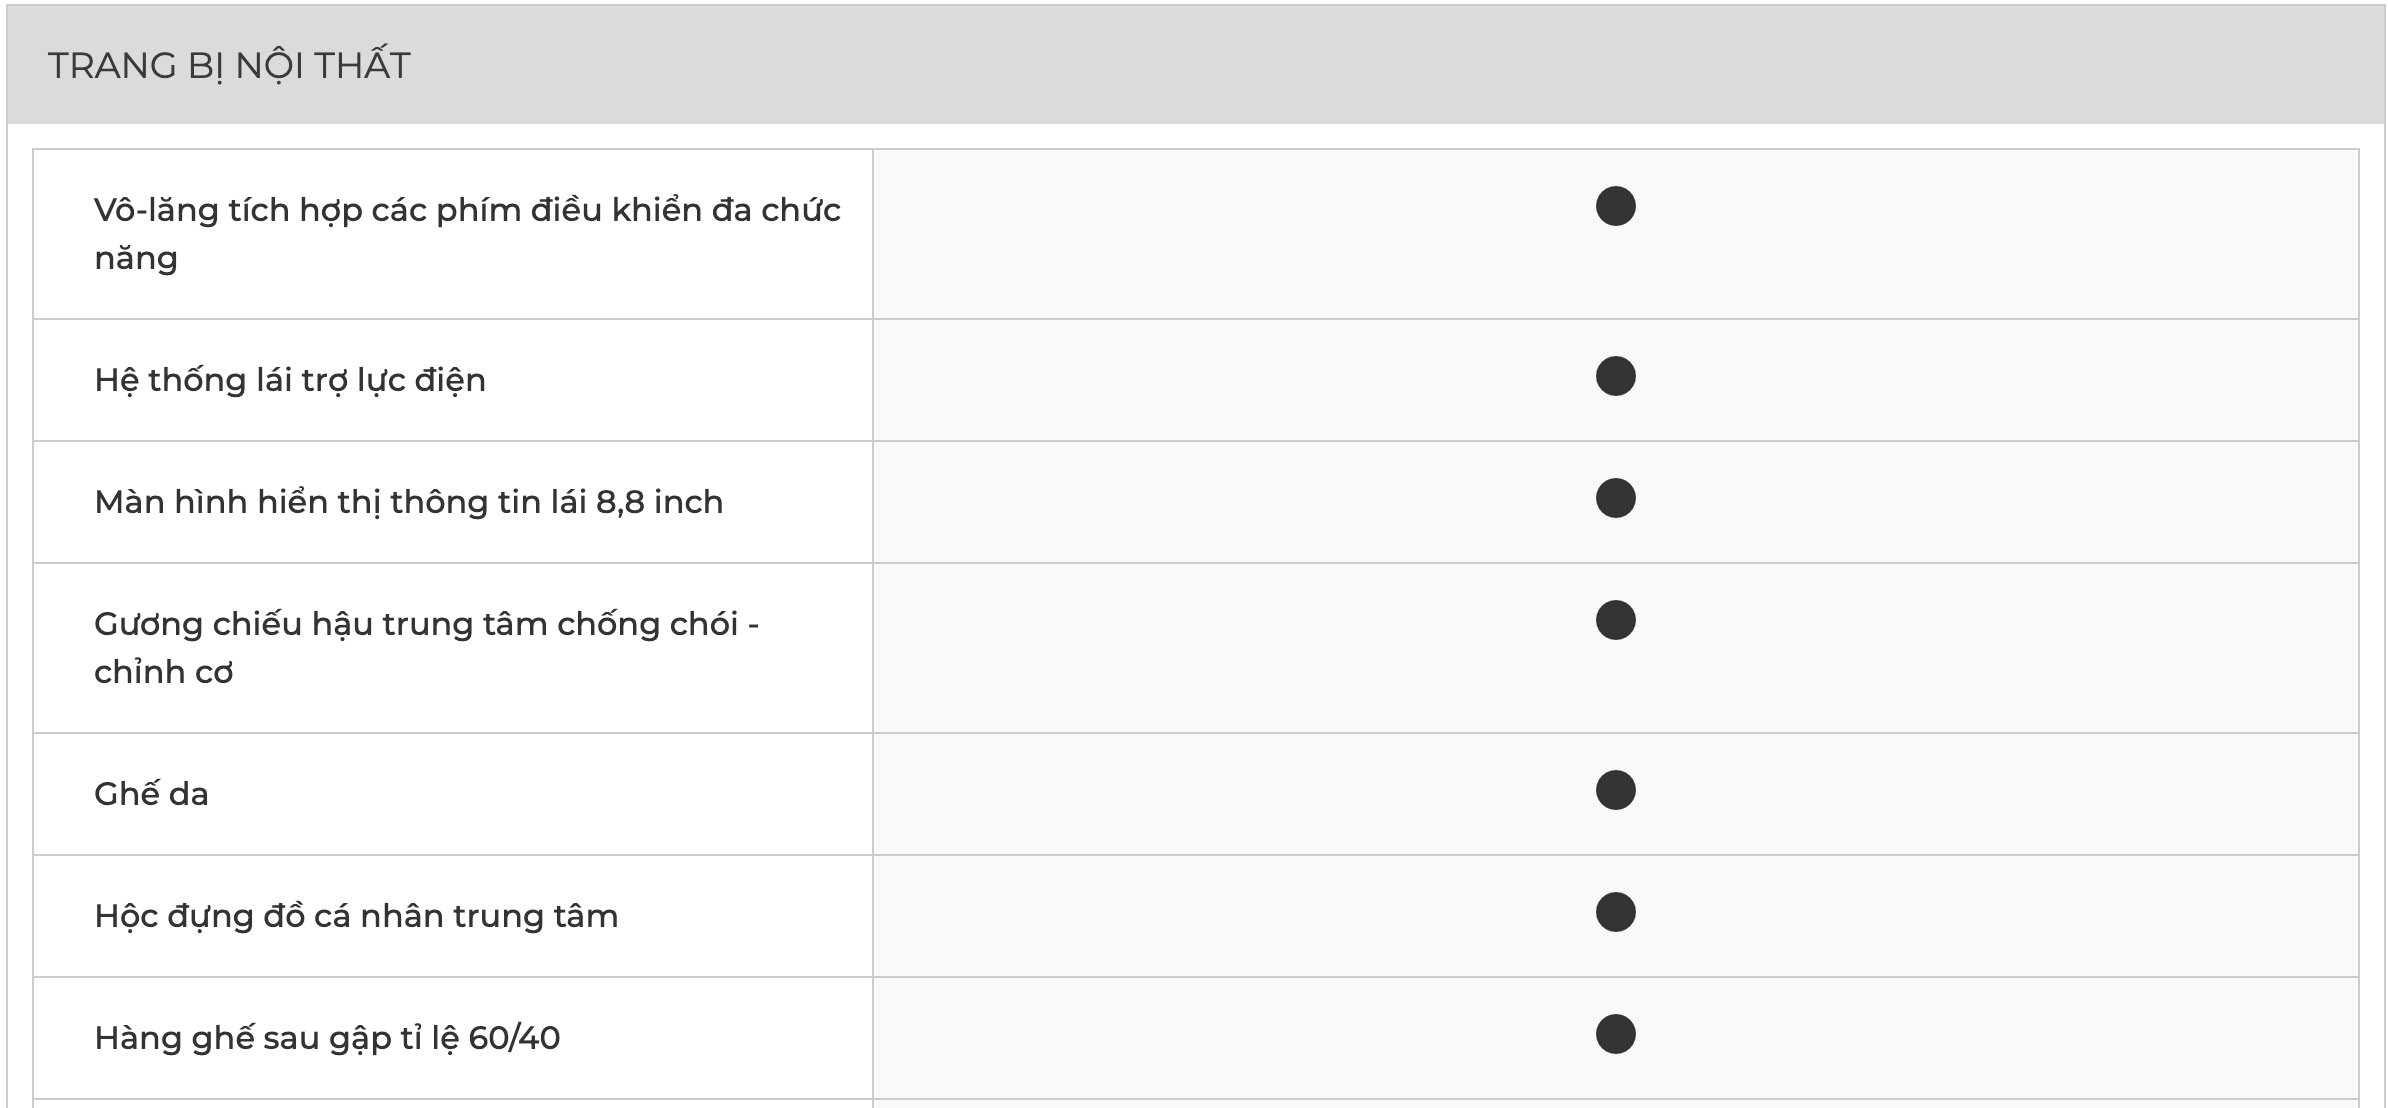Image resolution: width=2388 pixels, height=1108 pixels.
Task: Click the dot in Gương chiếu hậu row
Action: tap(1615, 621)
